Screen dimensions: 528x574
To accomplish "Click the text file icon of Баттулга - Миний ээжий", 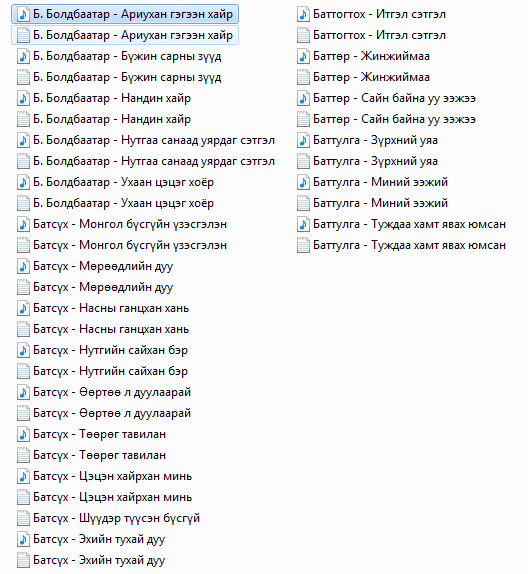I will point(303,203).
